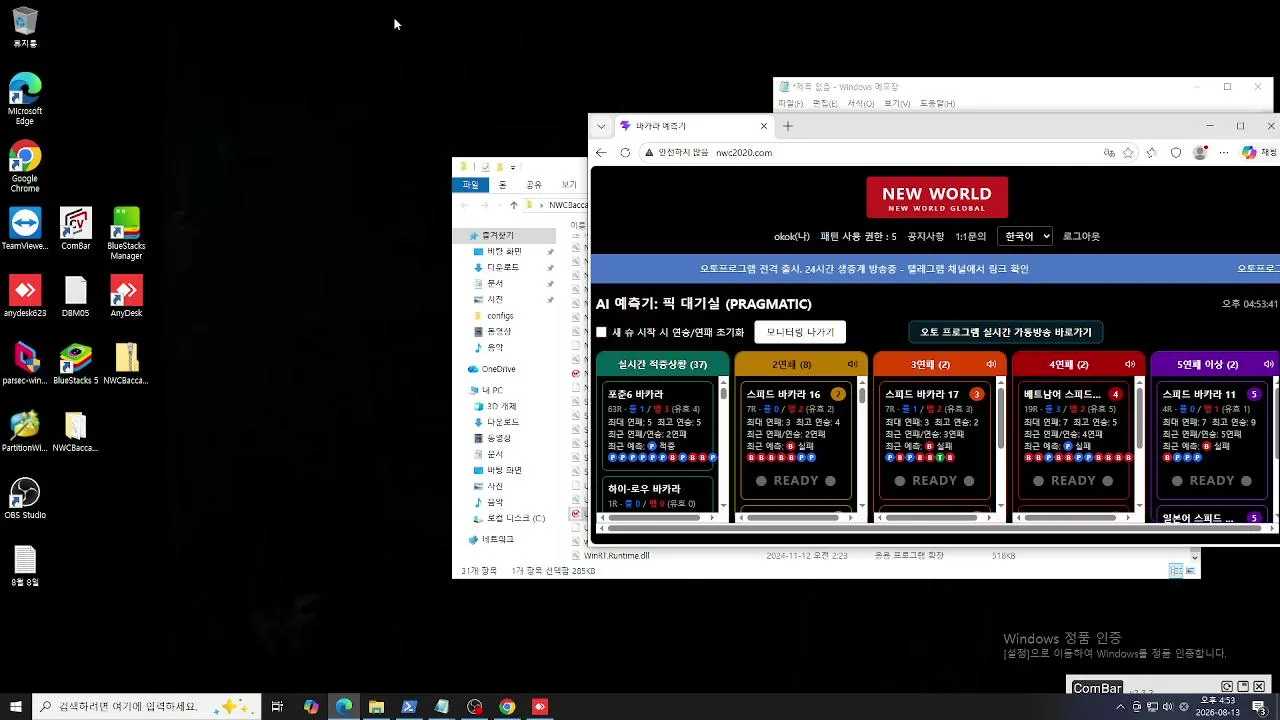
Task: Select the DBM05 file on desktop
Action: (x=76, y=296)
